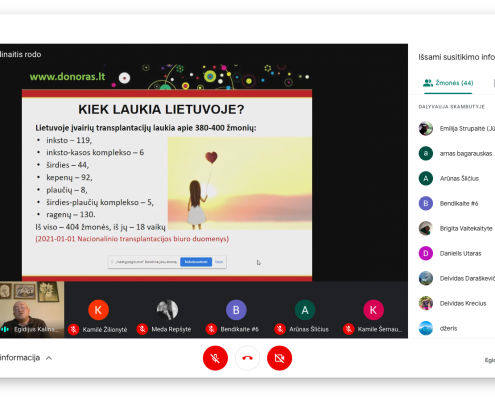Image resolution: width=495 pixels, height=400 pixels.
Task: Click the Išsami susitikimo info panel heading
Action: 457,57
